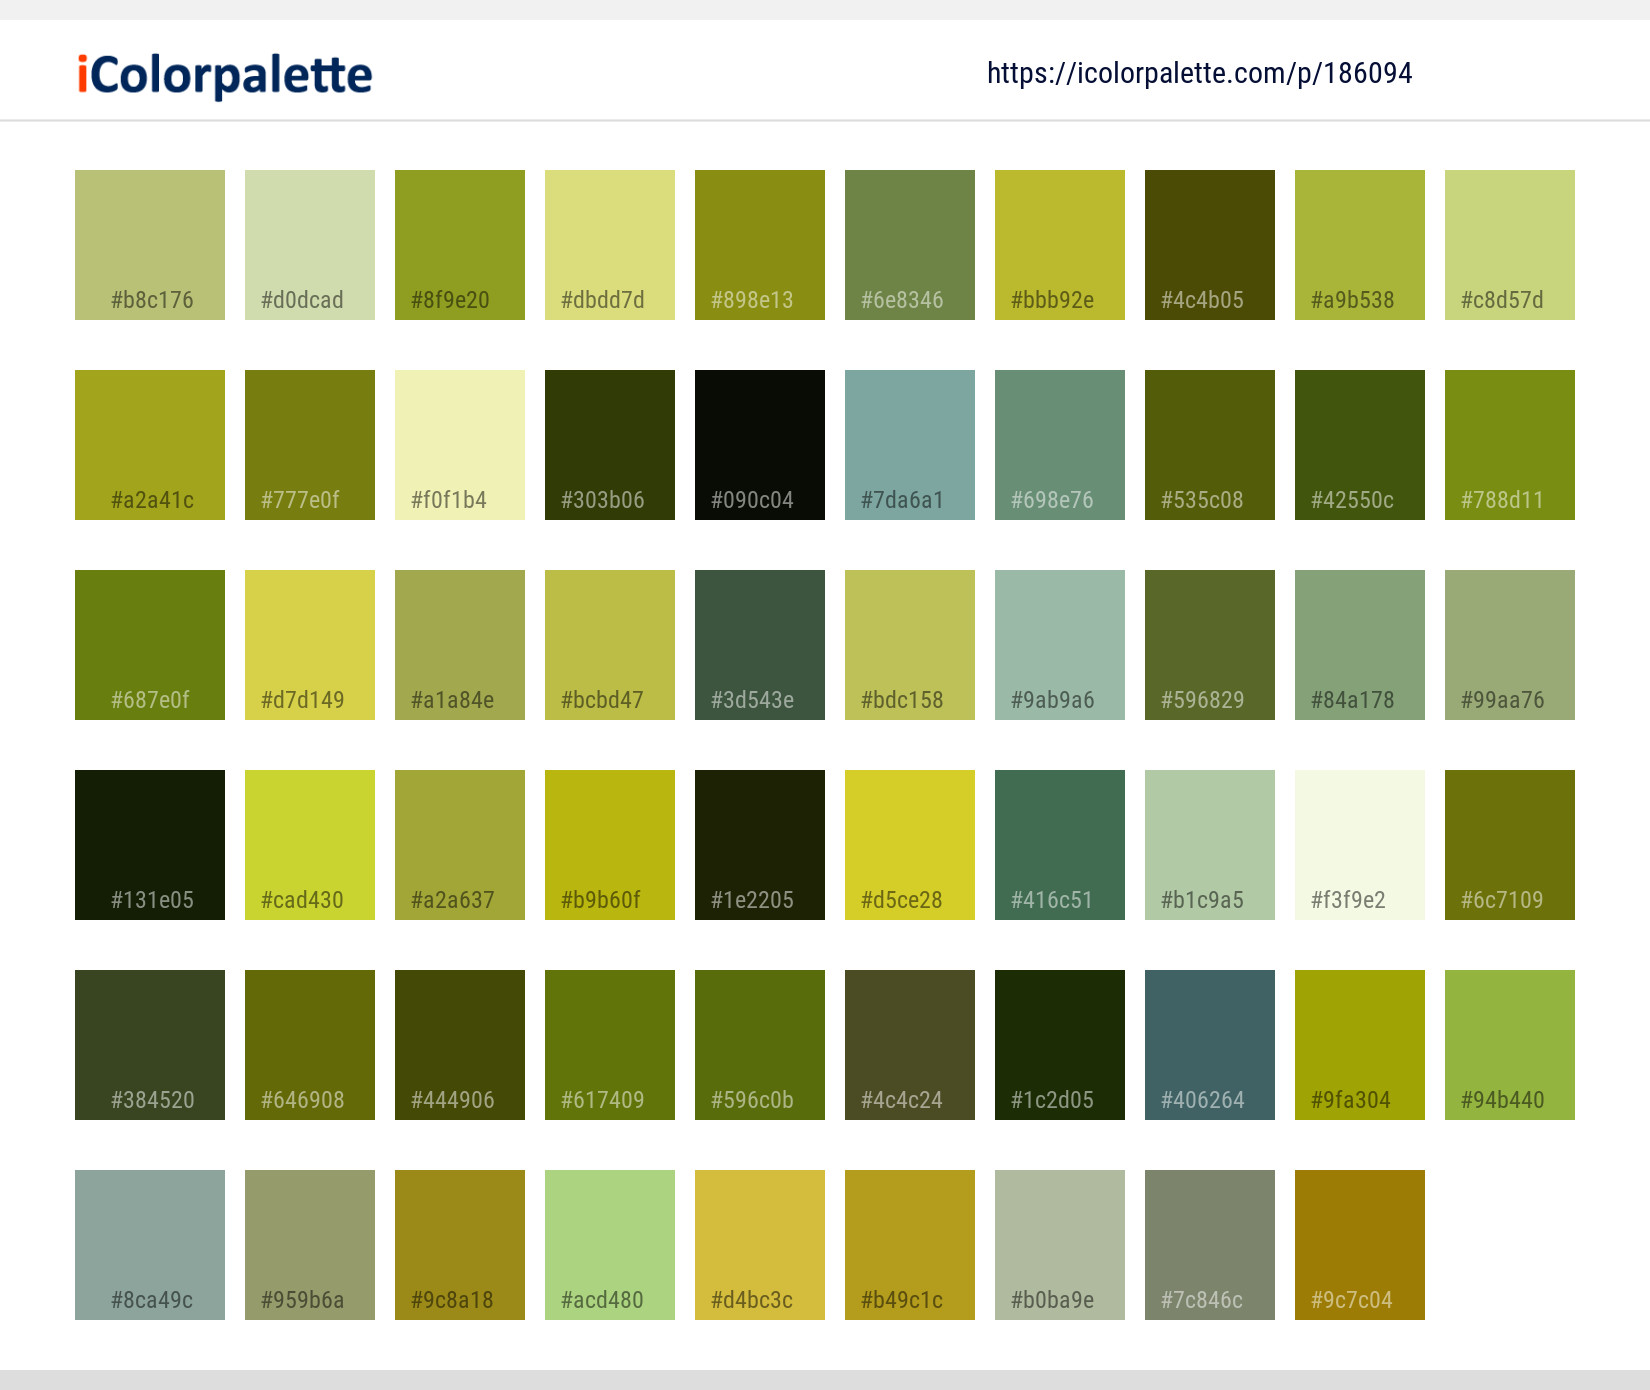
Task: Select the #a2a41c swatch
Action: pyautogui.click(x=150, y=445)
